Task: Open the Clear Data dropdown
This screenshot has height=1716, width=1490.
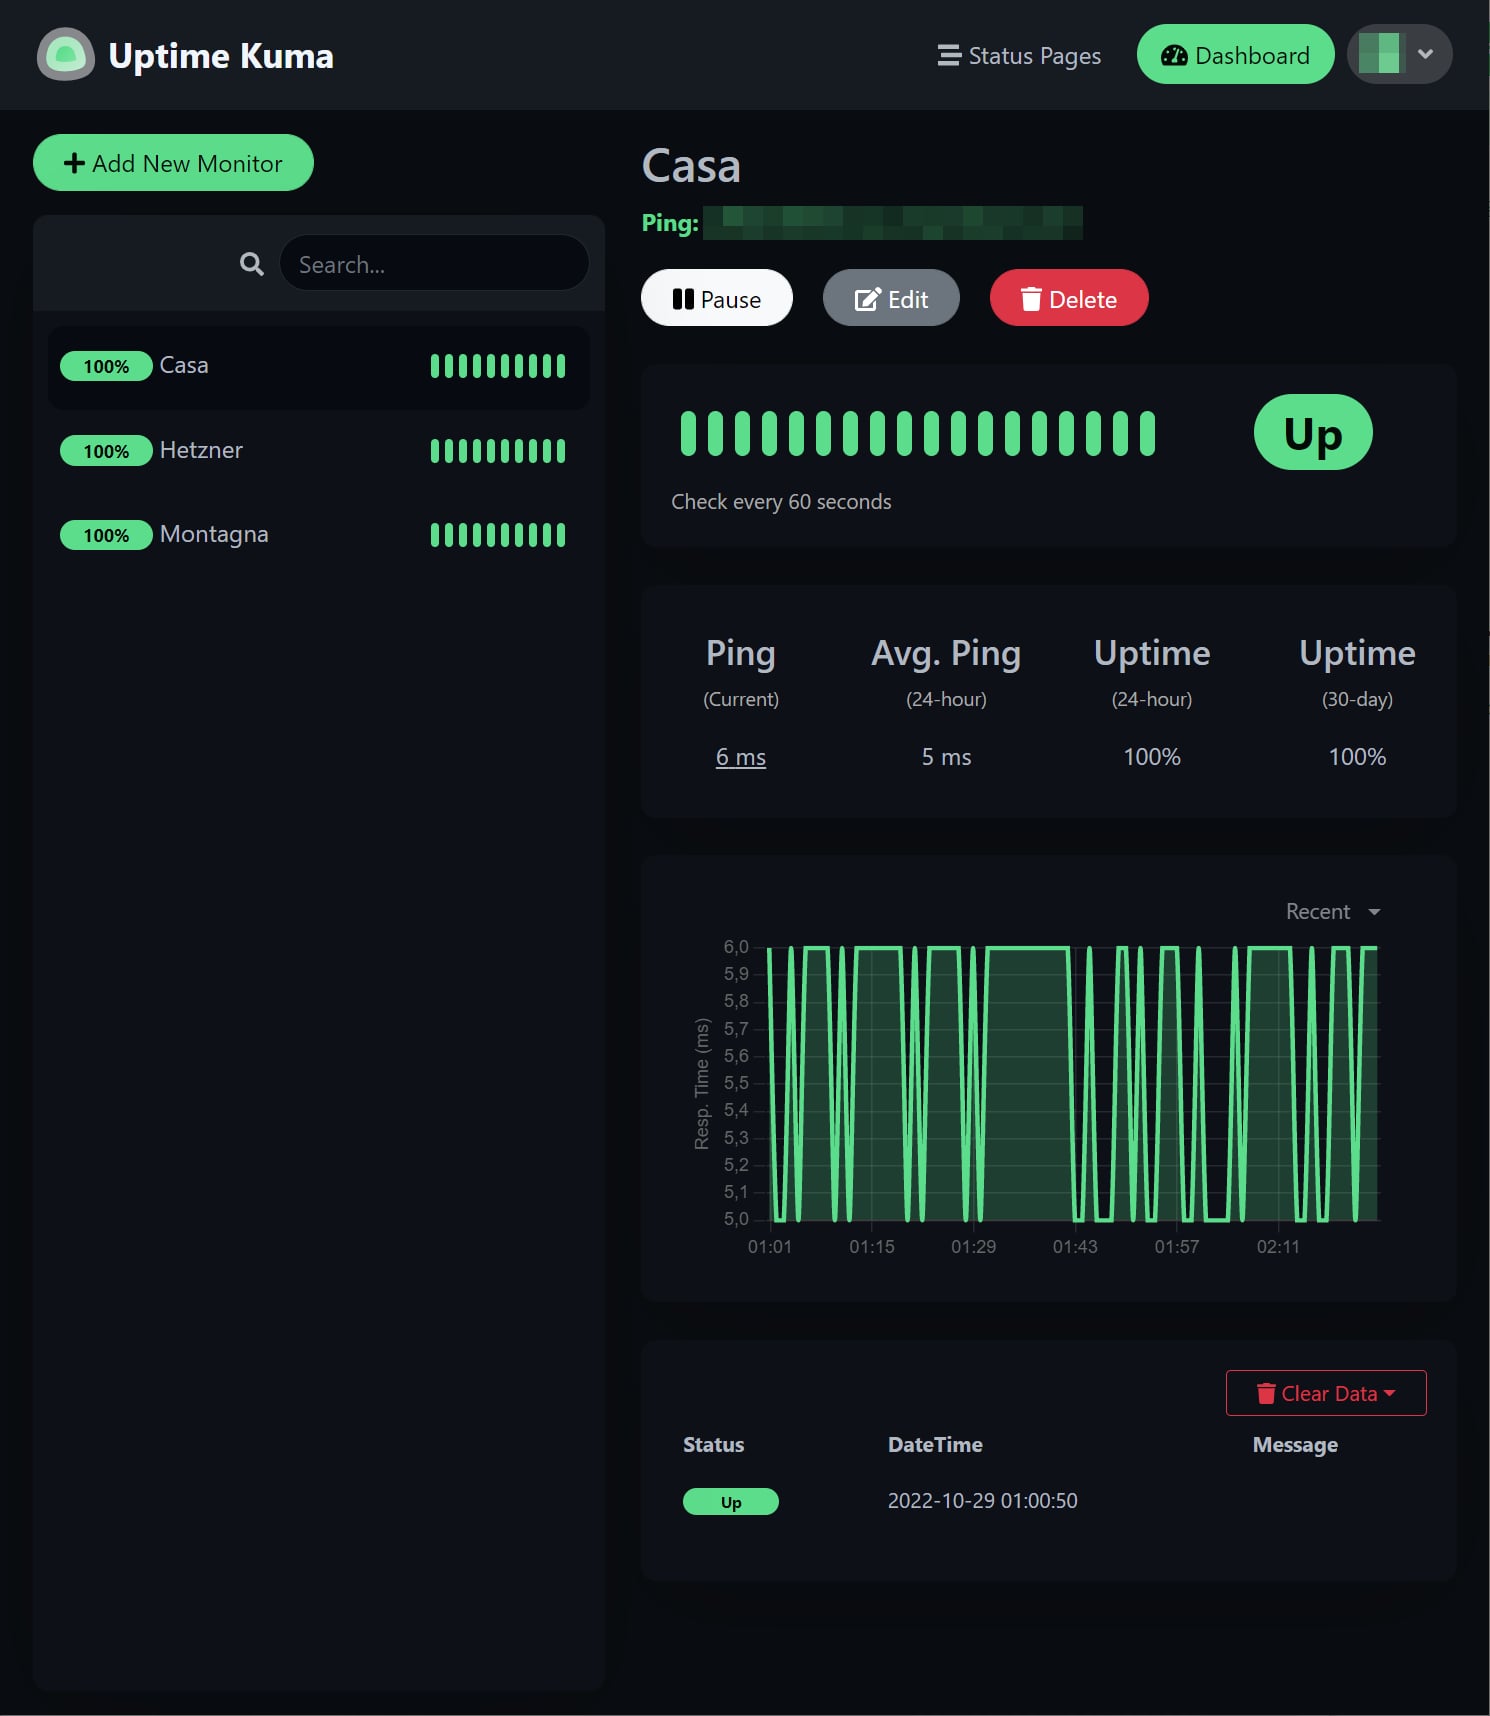Action: [x=1326, y=1393]
